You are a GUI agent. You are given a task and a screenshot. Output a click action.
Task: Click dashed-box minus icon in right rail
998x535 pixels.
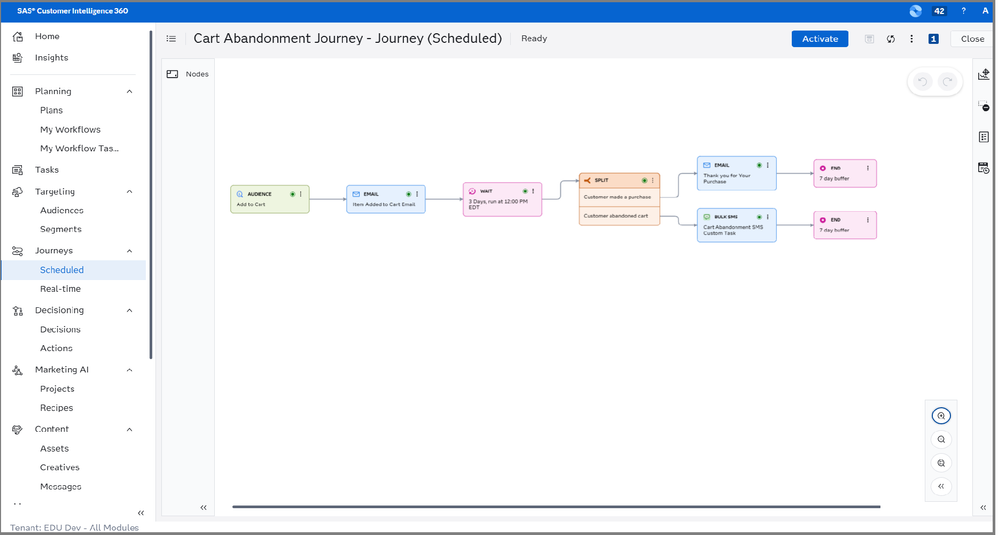(x=984, y=106)
